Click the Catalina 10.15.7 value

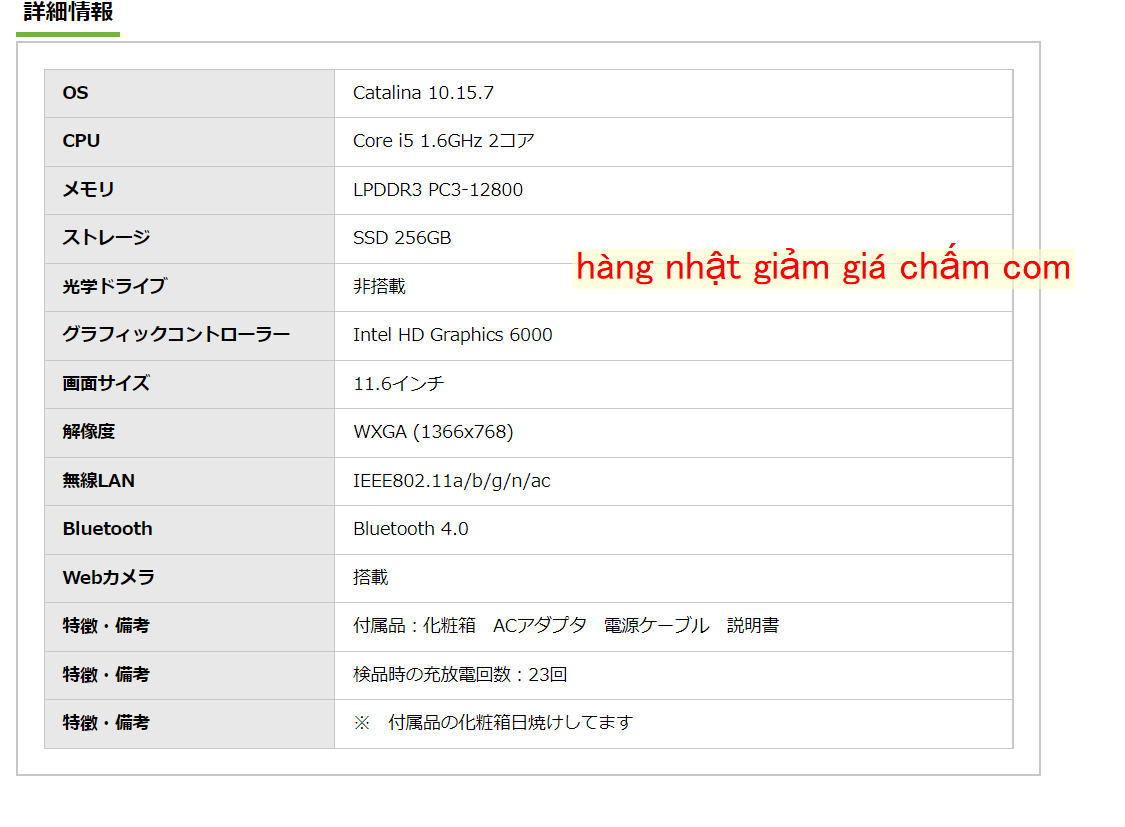click(x=423, y=93)
